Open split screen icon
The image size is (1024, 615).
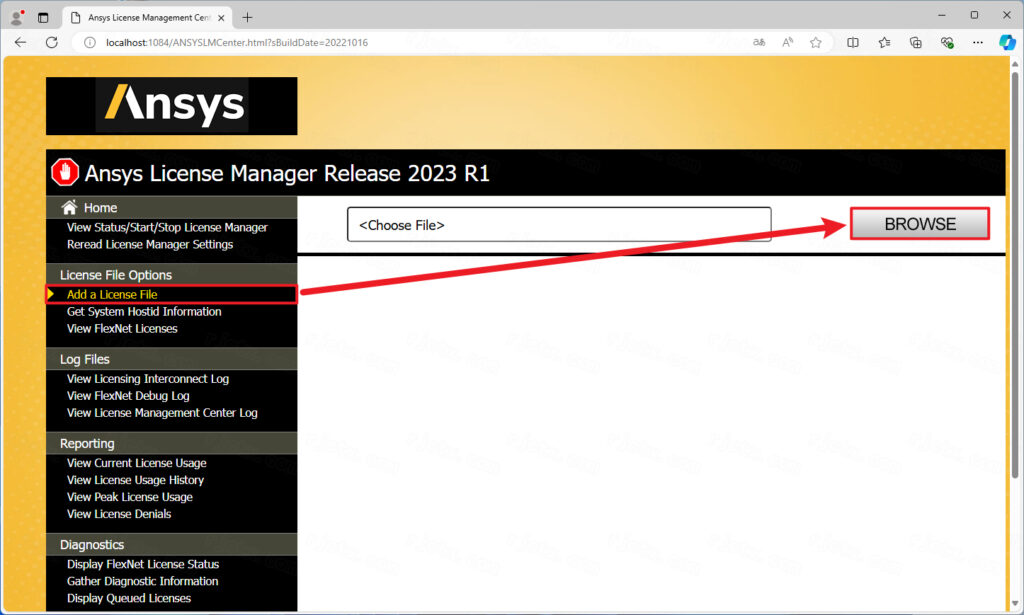click(x=853, y=42)
